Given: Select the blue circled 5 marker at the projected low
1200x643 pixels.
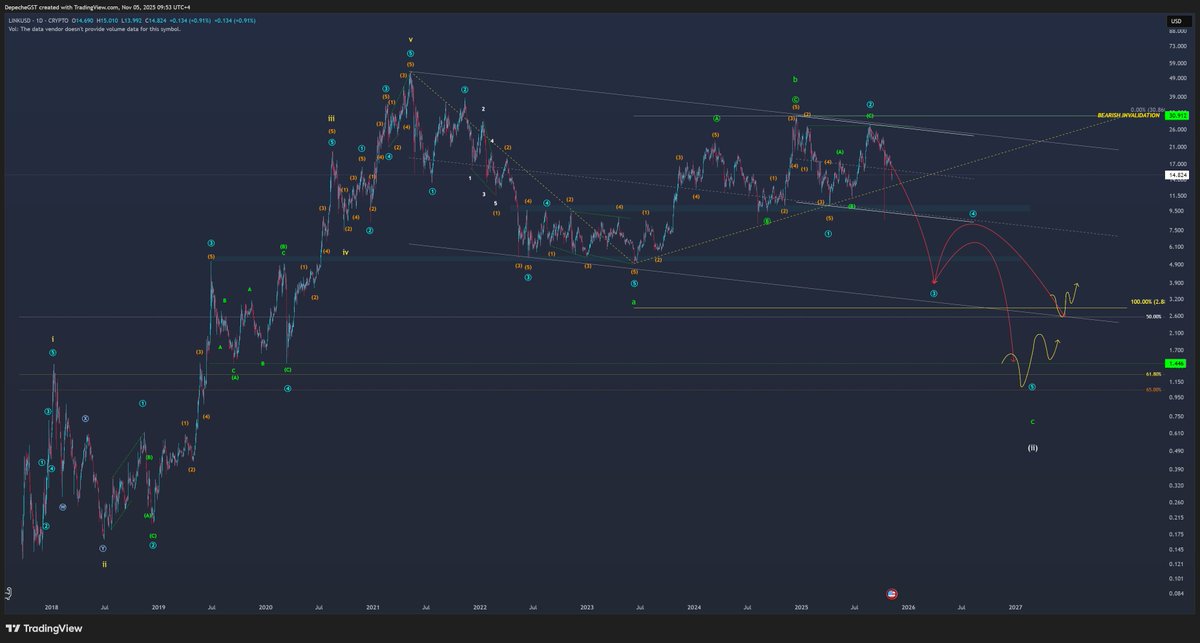Looking at the screenshot, I should point(1031,386).
